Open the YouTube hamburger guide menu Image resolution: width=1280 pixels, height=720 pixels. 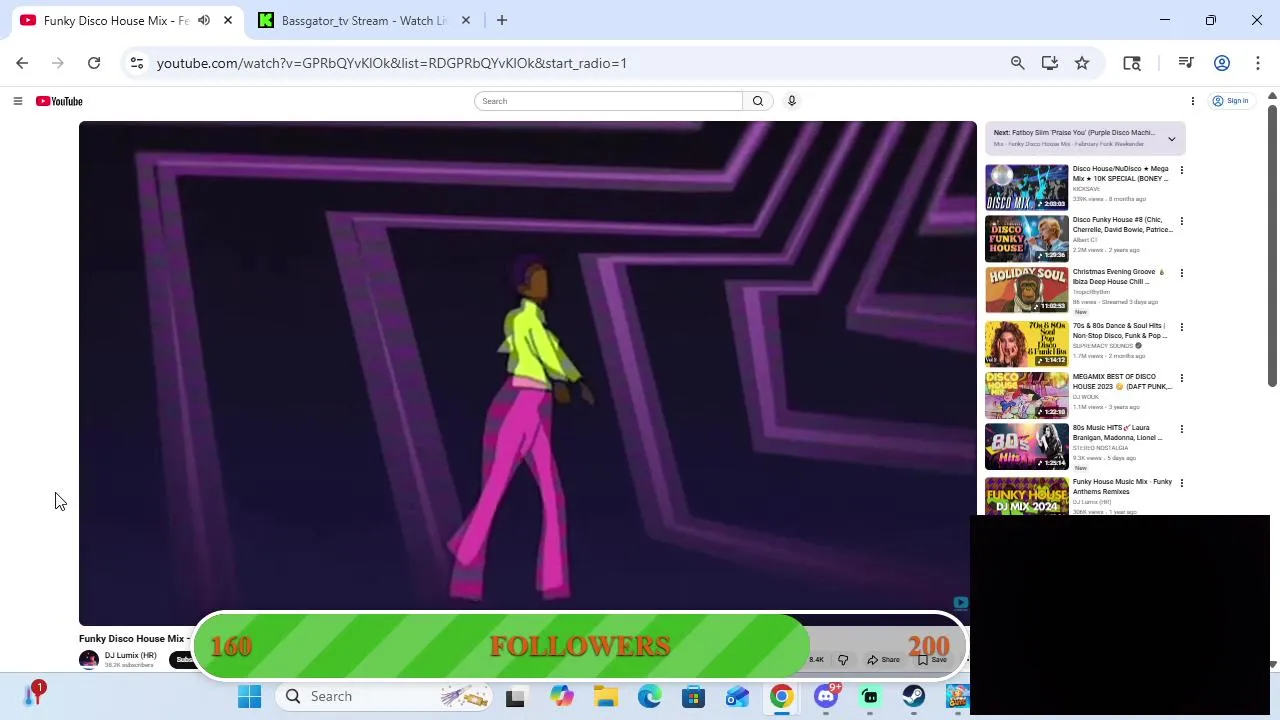click(x=17, y=101)
